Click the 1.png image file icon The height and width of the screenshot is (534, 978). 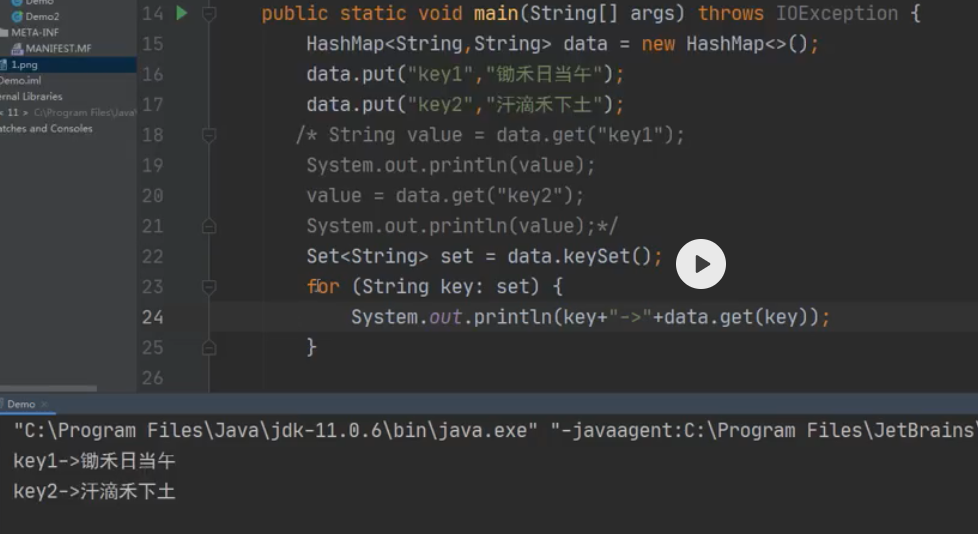[x=4, y=64]
